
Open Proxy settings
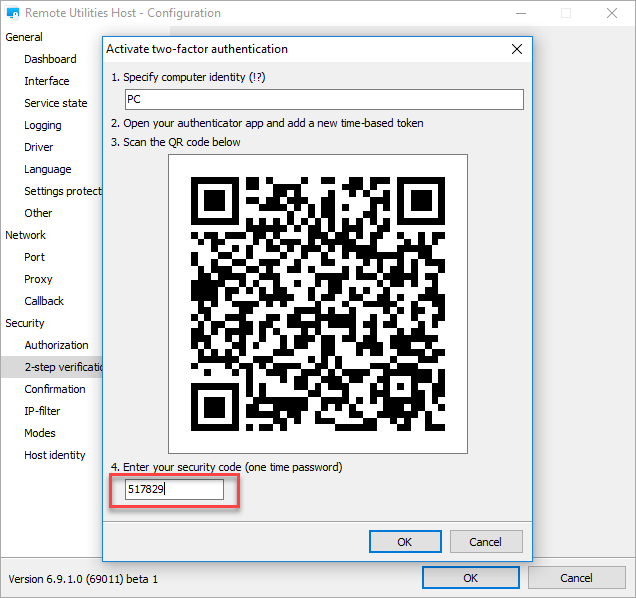[38, 279]
